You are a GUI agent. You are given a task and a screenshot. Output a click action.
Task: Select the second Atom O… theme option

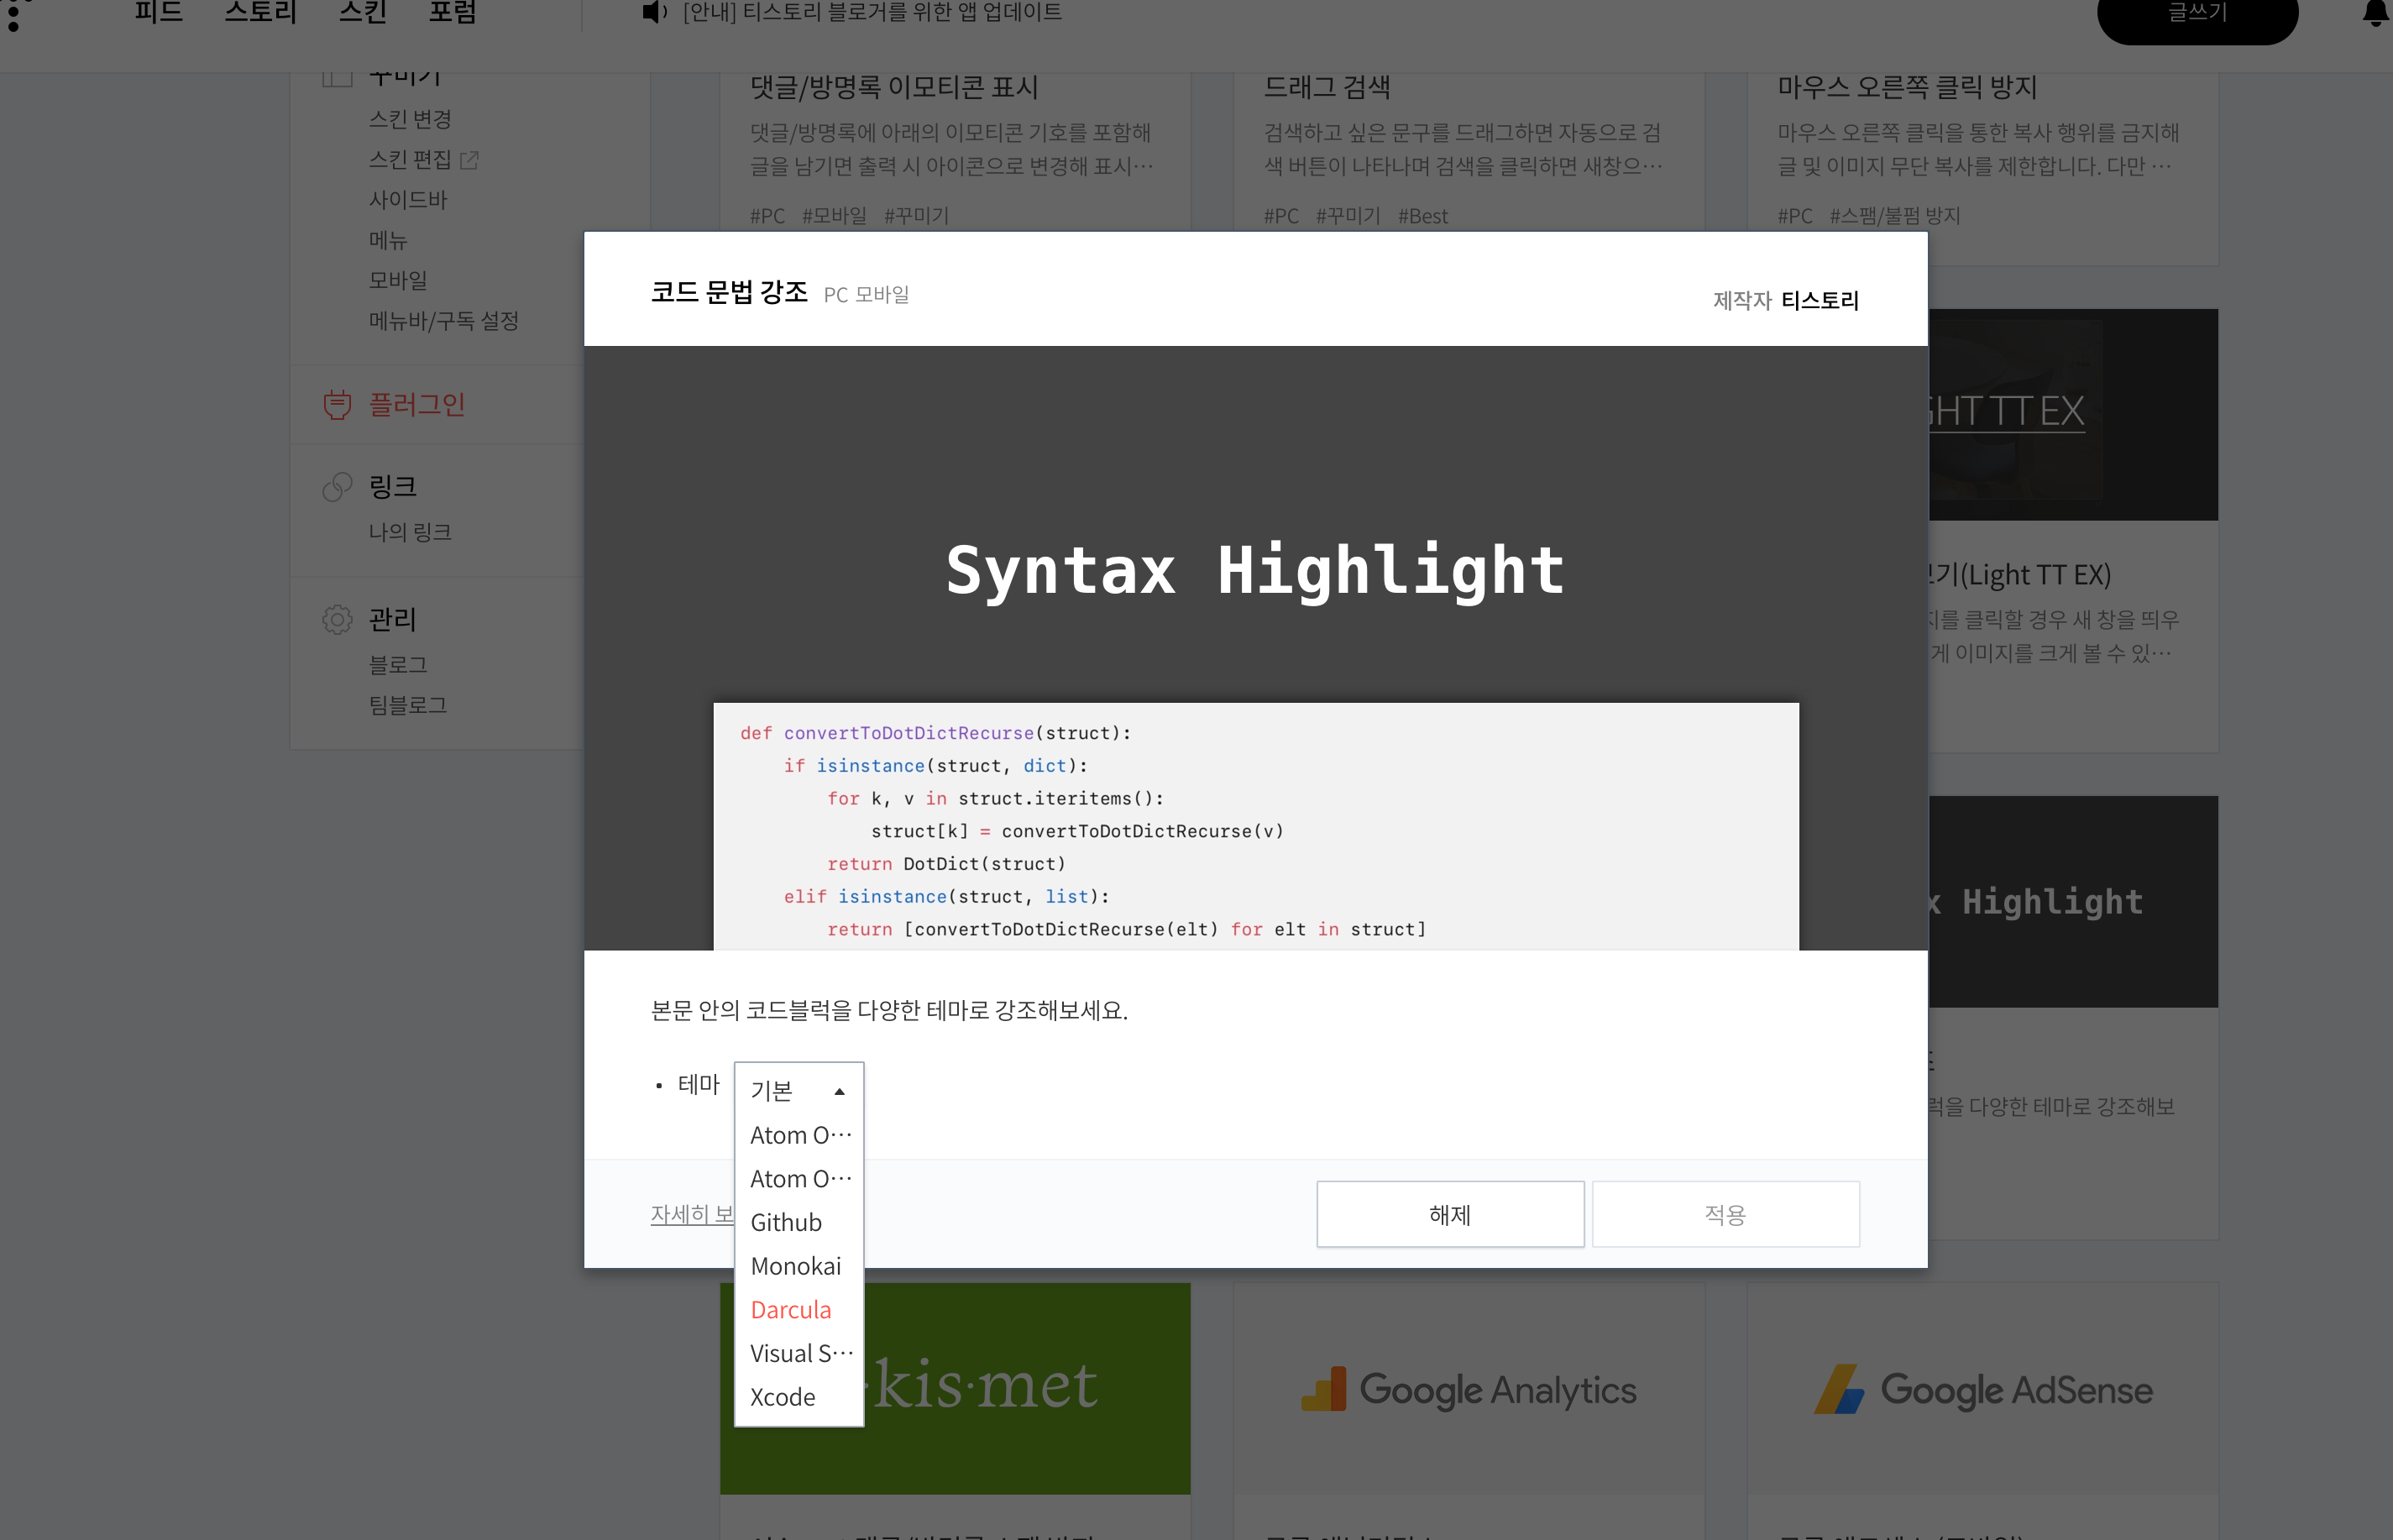799,1179
